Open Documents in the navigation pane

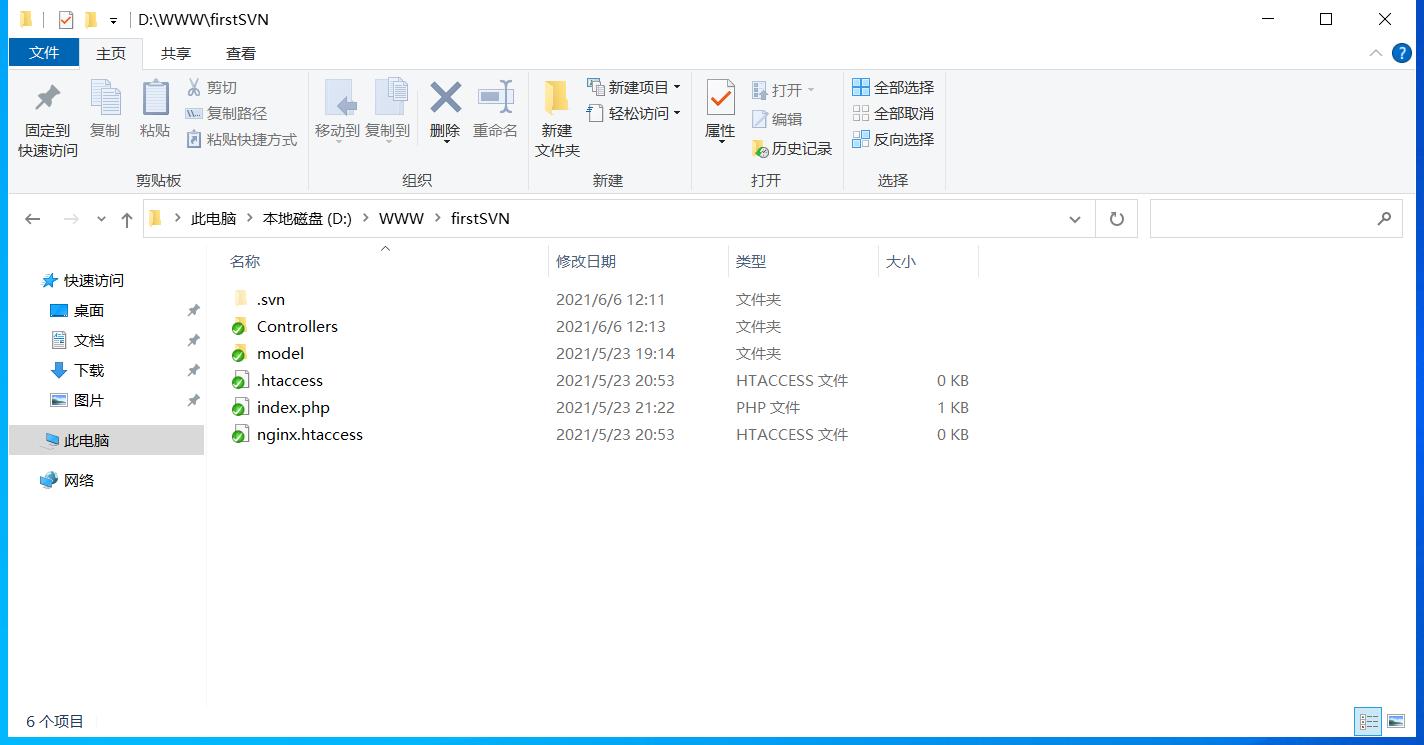click(88, 341)
